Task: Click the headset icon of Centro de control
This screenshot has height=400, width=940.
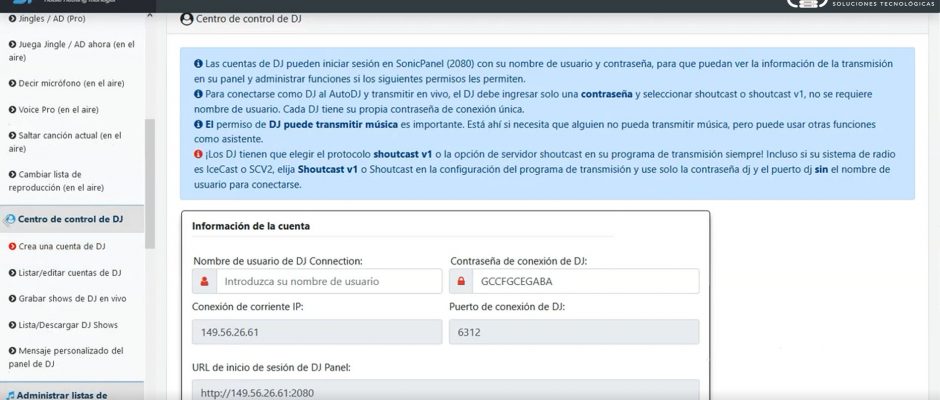Action: [10, 219]
